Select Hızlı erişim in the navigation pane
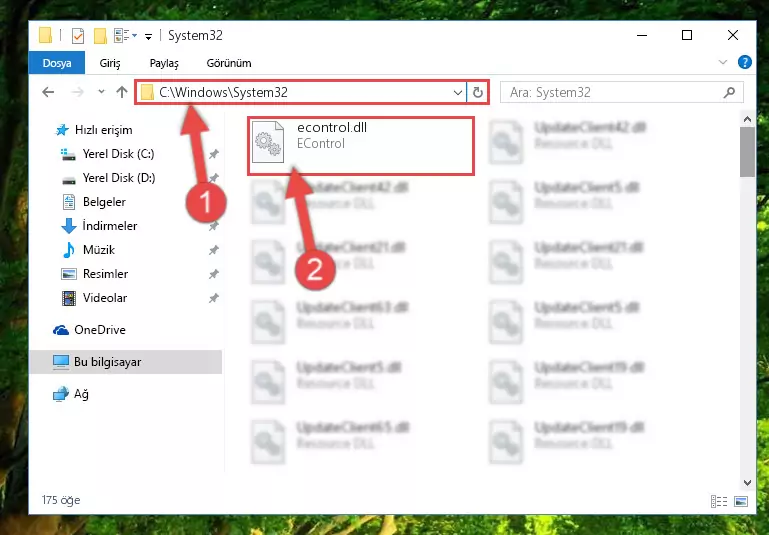 (103, 130)
